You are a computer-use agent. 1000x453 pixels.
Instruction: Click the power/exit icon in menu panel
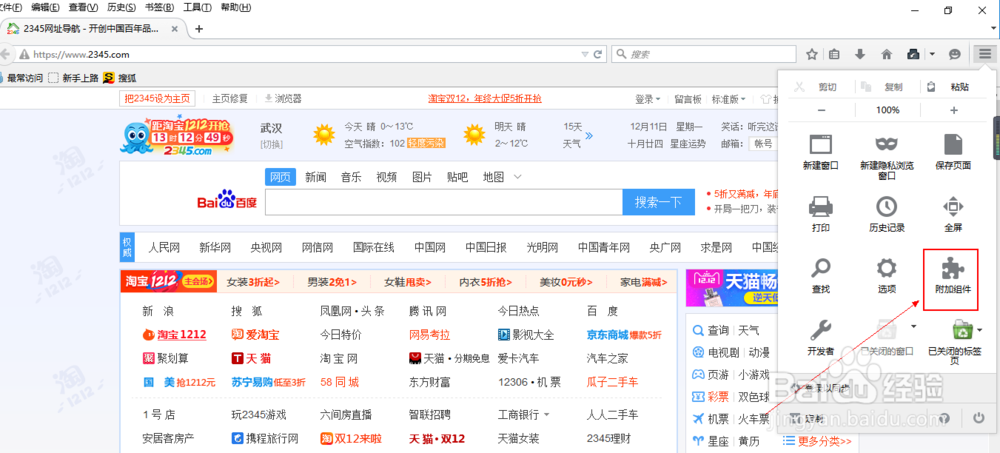978,419
